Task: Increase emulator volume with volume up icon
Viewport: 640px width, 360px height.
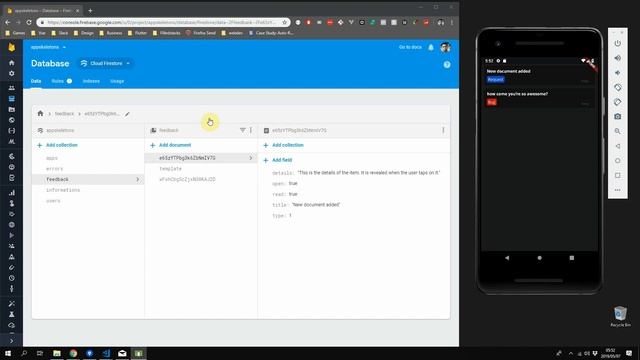Action: pos(618,58)
